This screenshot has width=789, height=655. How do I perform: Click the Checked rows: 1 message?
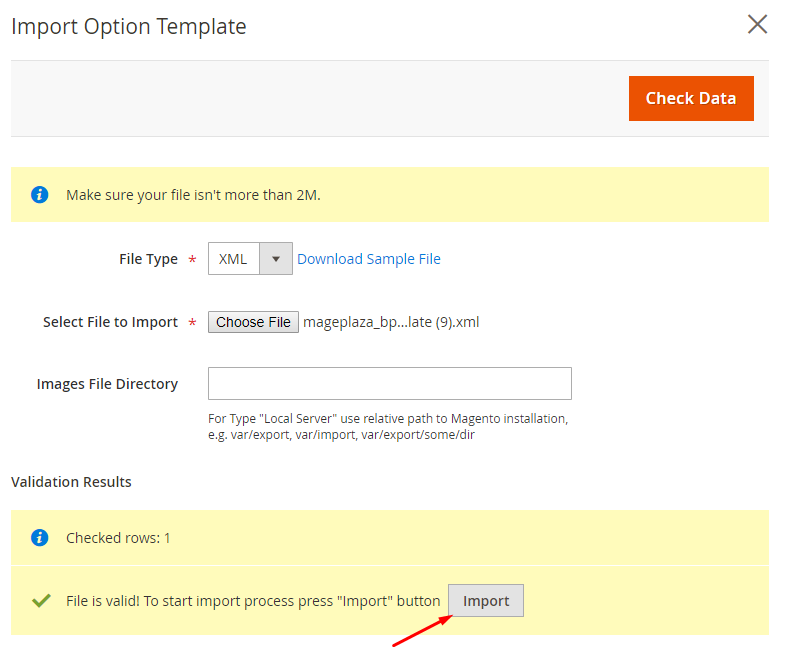click(118, 538)
